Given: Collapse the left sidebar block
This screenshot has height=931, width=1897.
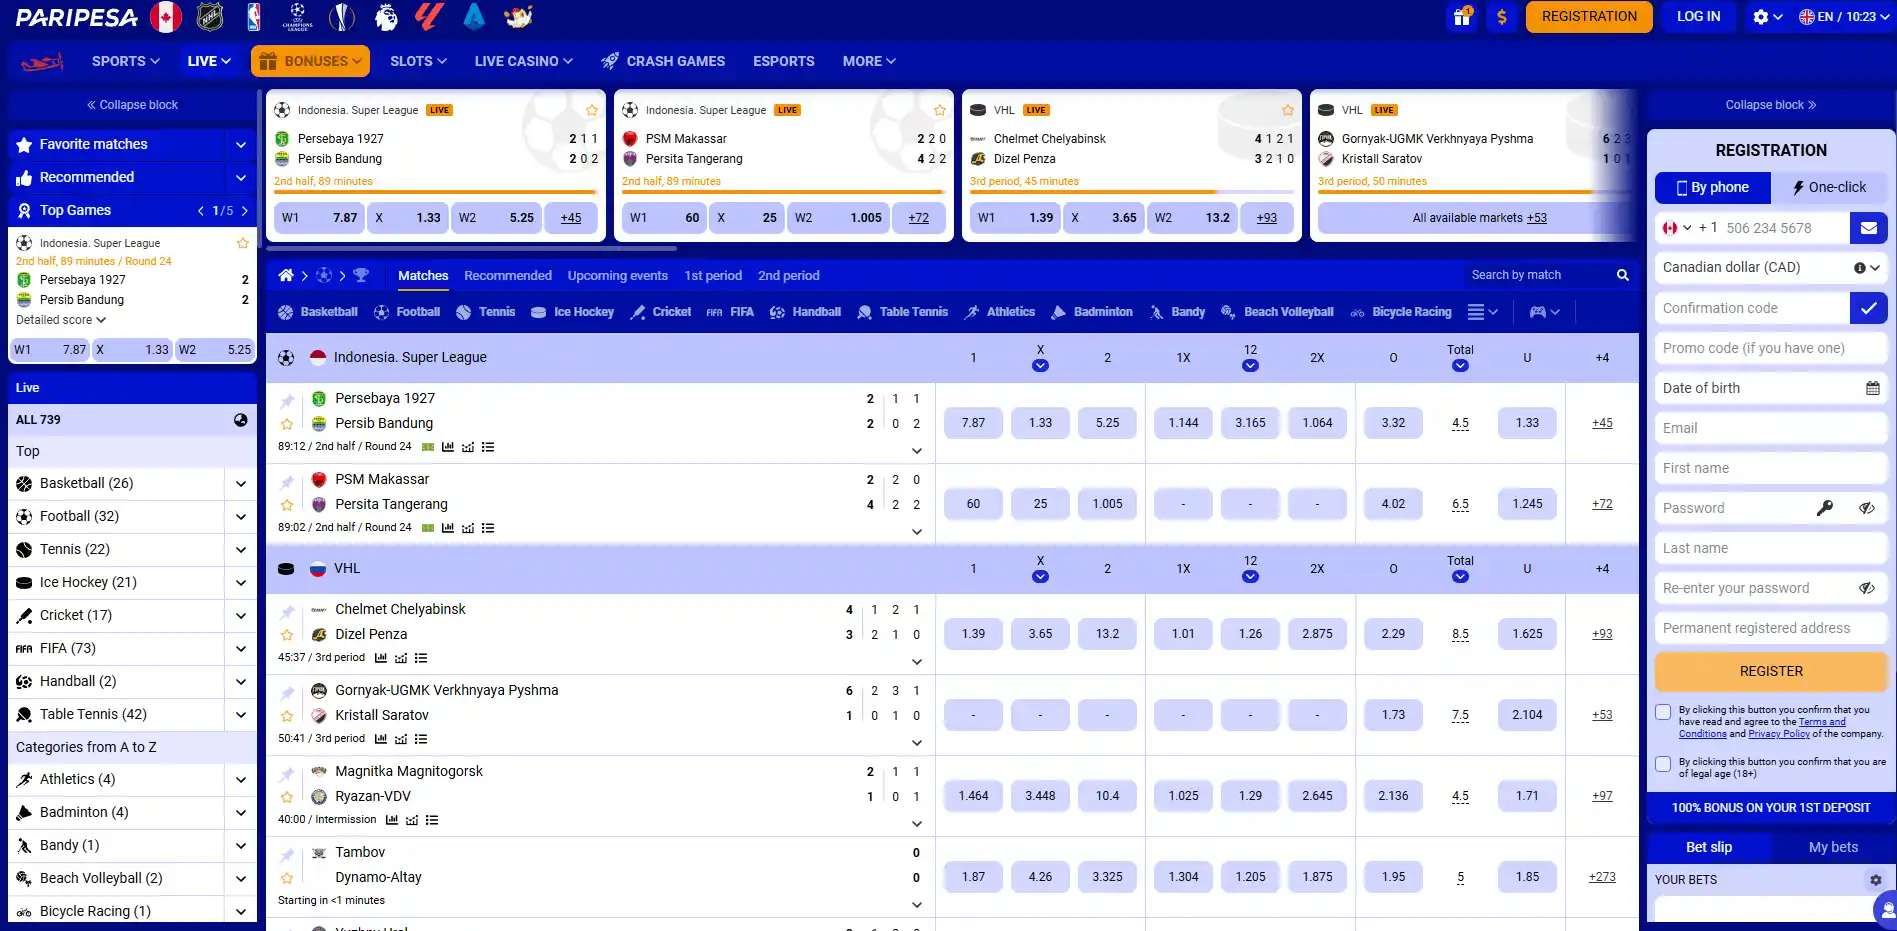Looking at the screenshot, I should click(x=132, y=105).
